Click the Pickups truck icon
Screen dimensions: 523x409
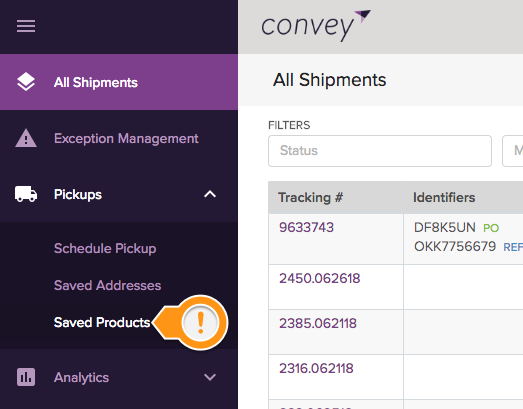pos(26,194)
